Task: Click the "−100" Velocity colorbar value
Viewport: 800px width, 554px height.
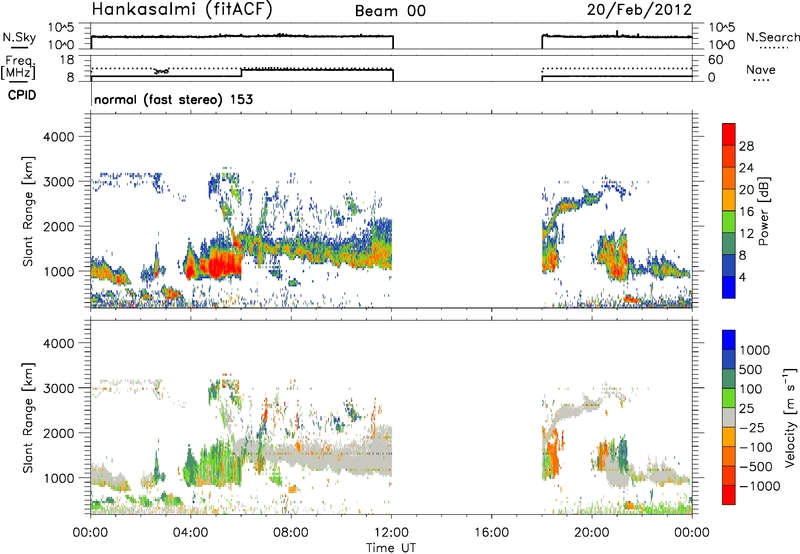Action: tap(756, 447)
